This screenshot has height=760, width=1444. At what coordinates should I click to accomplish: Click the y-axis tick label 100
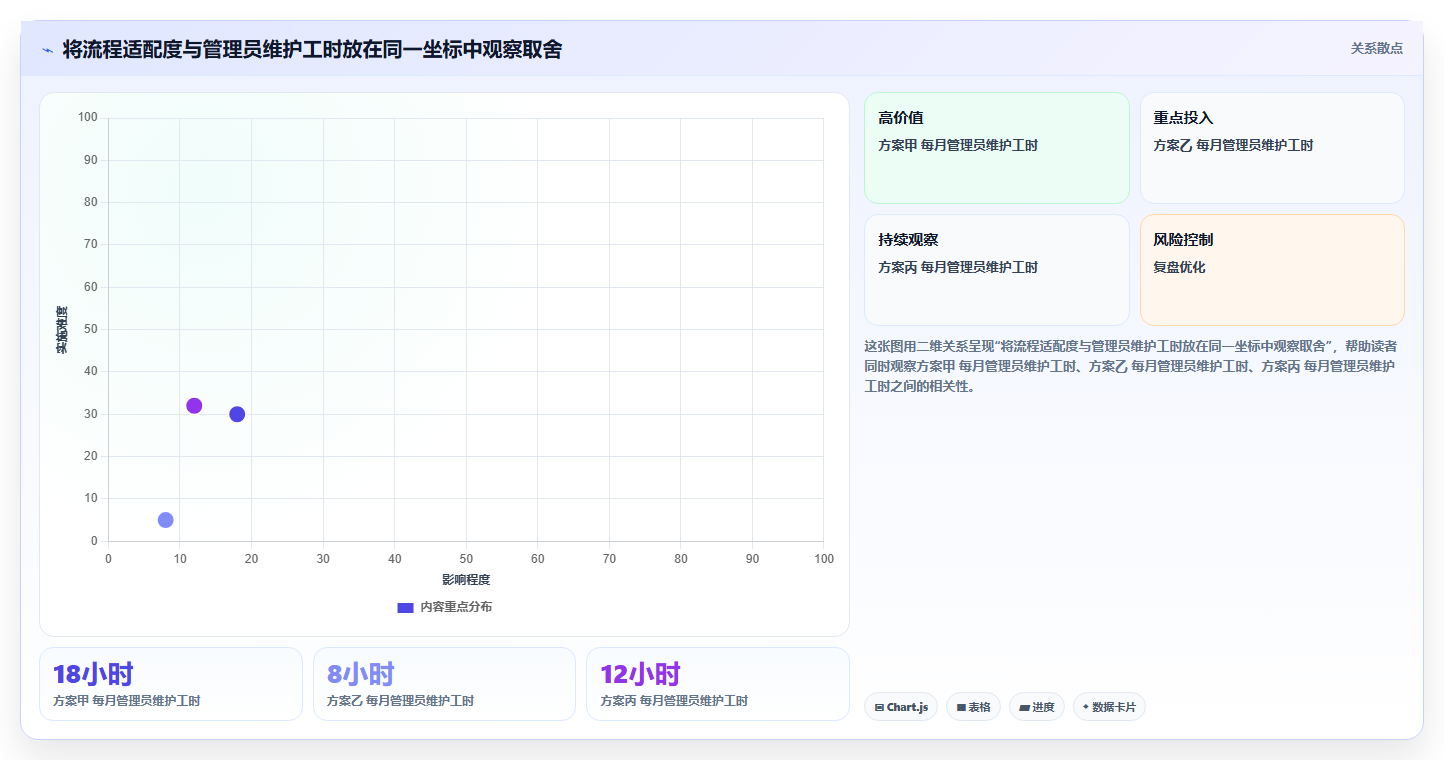pos(88,118)
